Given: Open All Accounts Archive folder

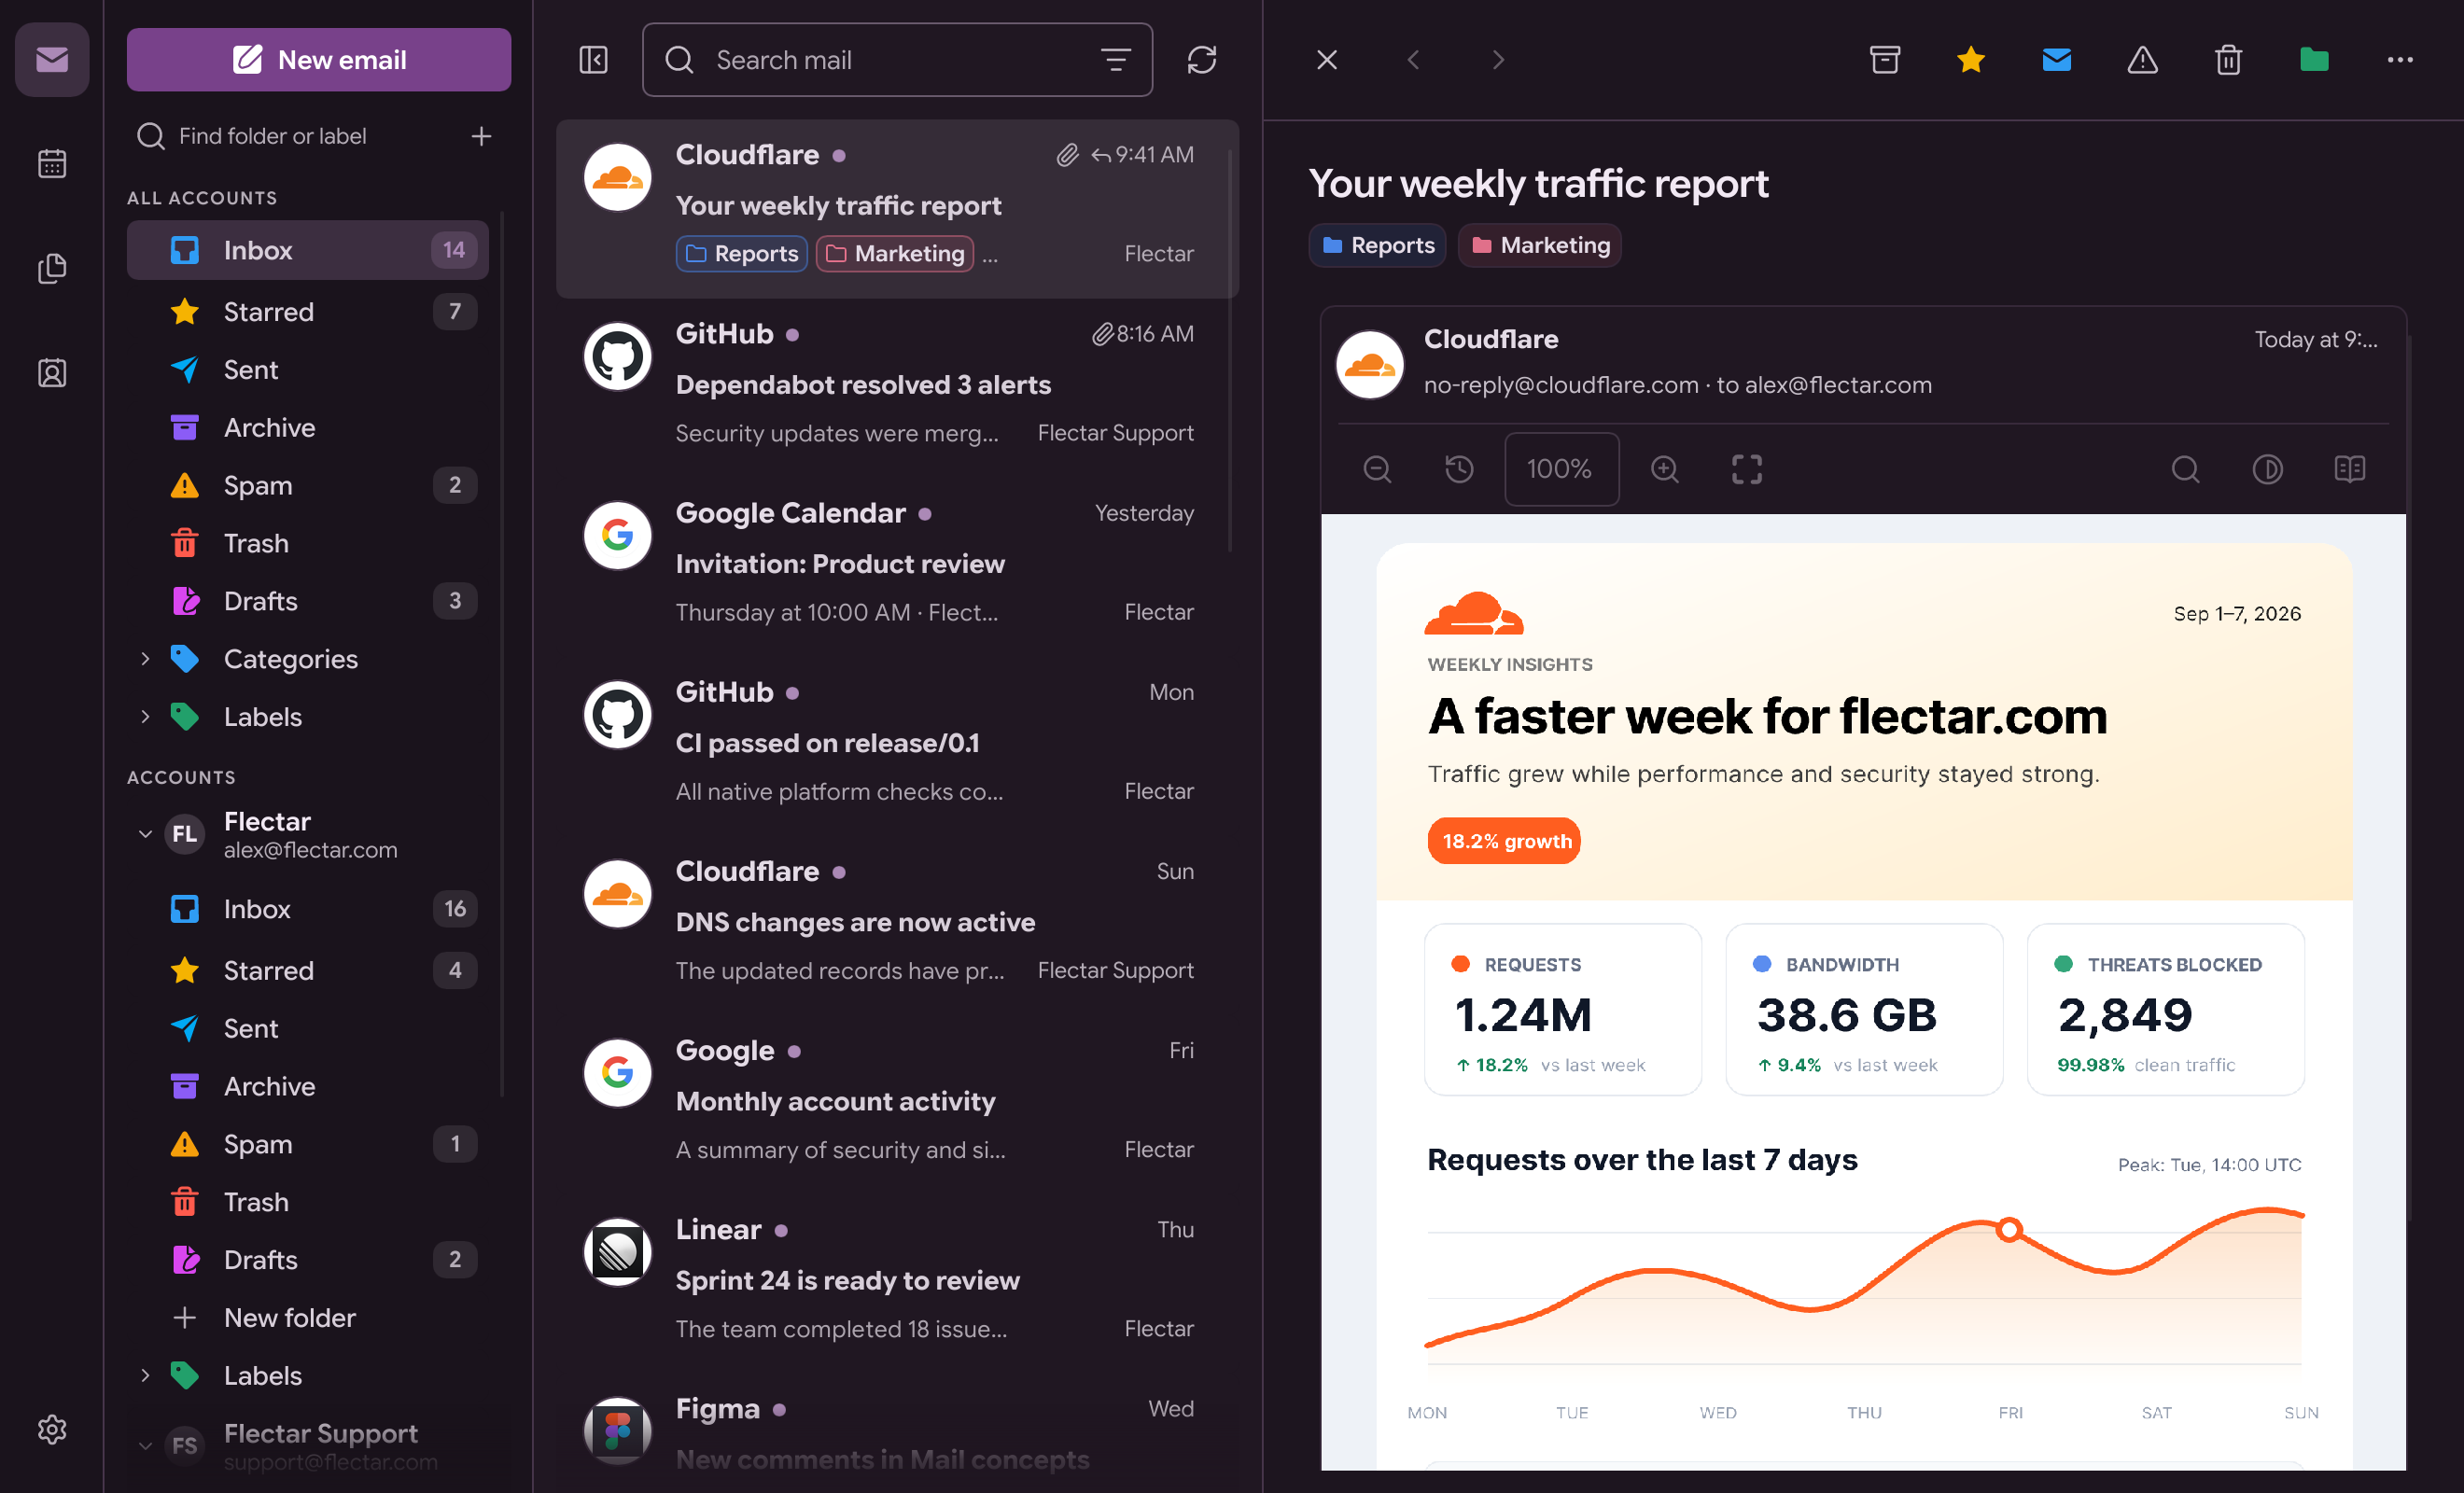Looking at the screenshot, I should [x=308, y=428].
